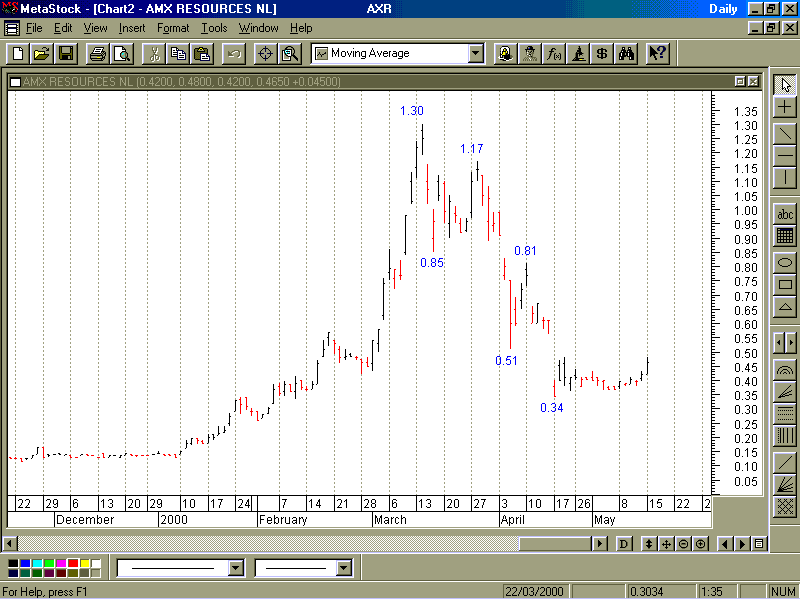Click the zoom box magnifier icon
Image resolution: width=800 pixels, height=600 pixels.
290,54
